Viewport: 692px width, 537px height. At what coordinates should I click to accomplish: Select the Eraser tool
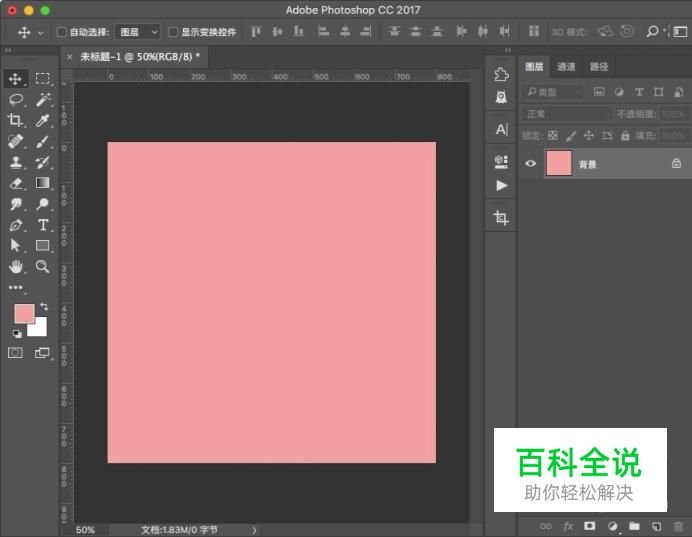click(x=16, y=184)
